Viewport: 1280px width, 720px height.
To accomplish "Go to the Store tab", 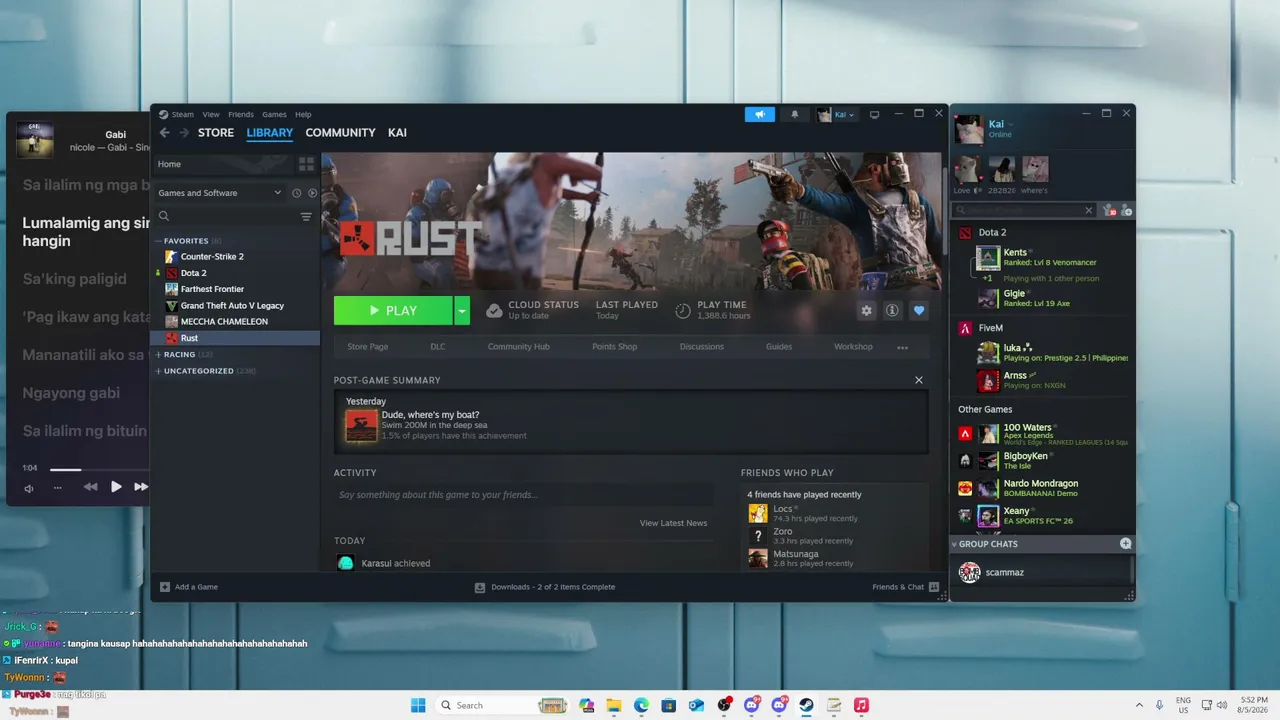I will [216, 133].
